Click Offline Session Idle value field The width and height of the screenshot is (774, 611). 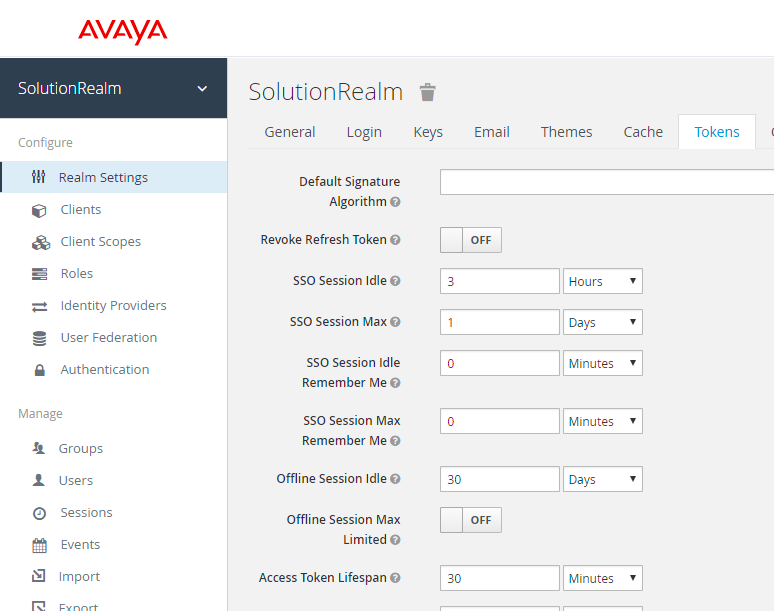click(500, 479)
